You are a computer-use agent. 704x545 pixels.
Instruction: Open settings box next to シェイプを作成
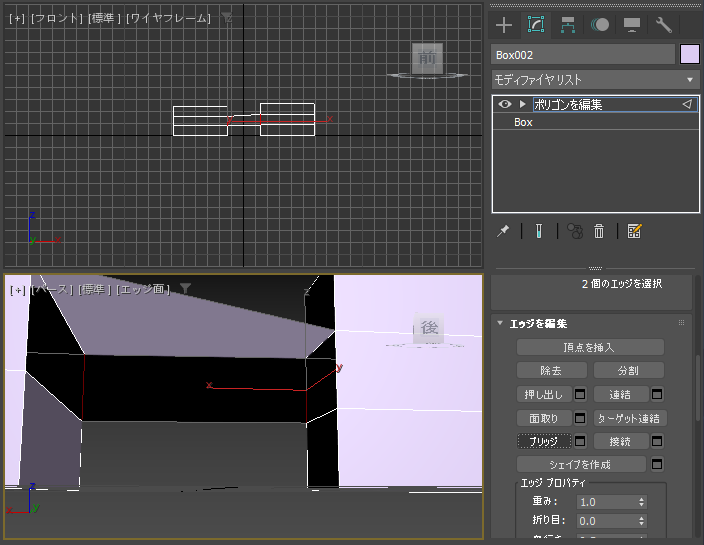[657, 464]
